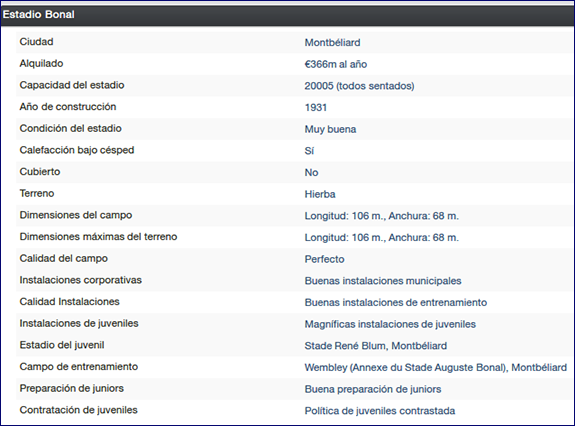575x426 pixels.
Task: Select the No covered value
Action: [x=311, y=172]
